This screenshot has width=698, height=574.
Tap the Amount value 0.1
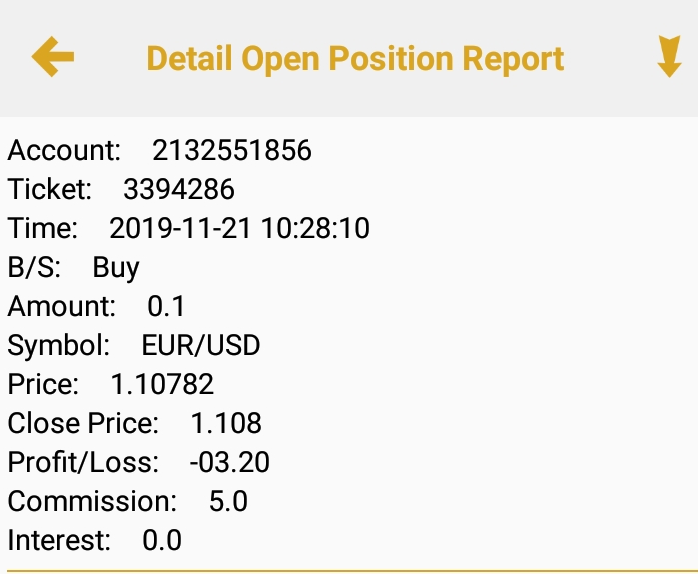(166, 307)
